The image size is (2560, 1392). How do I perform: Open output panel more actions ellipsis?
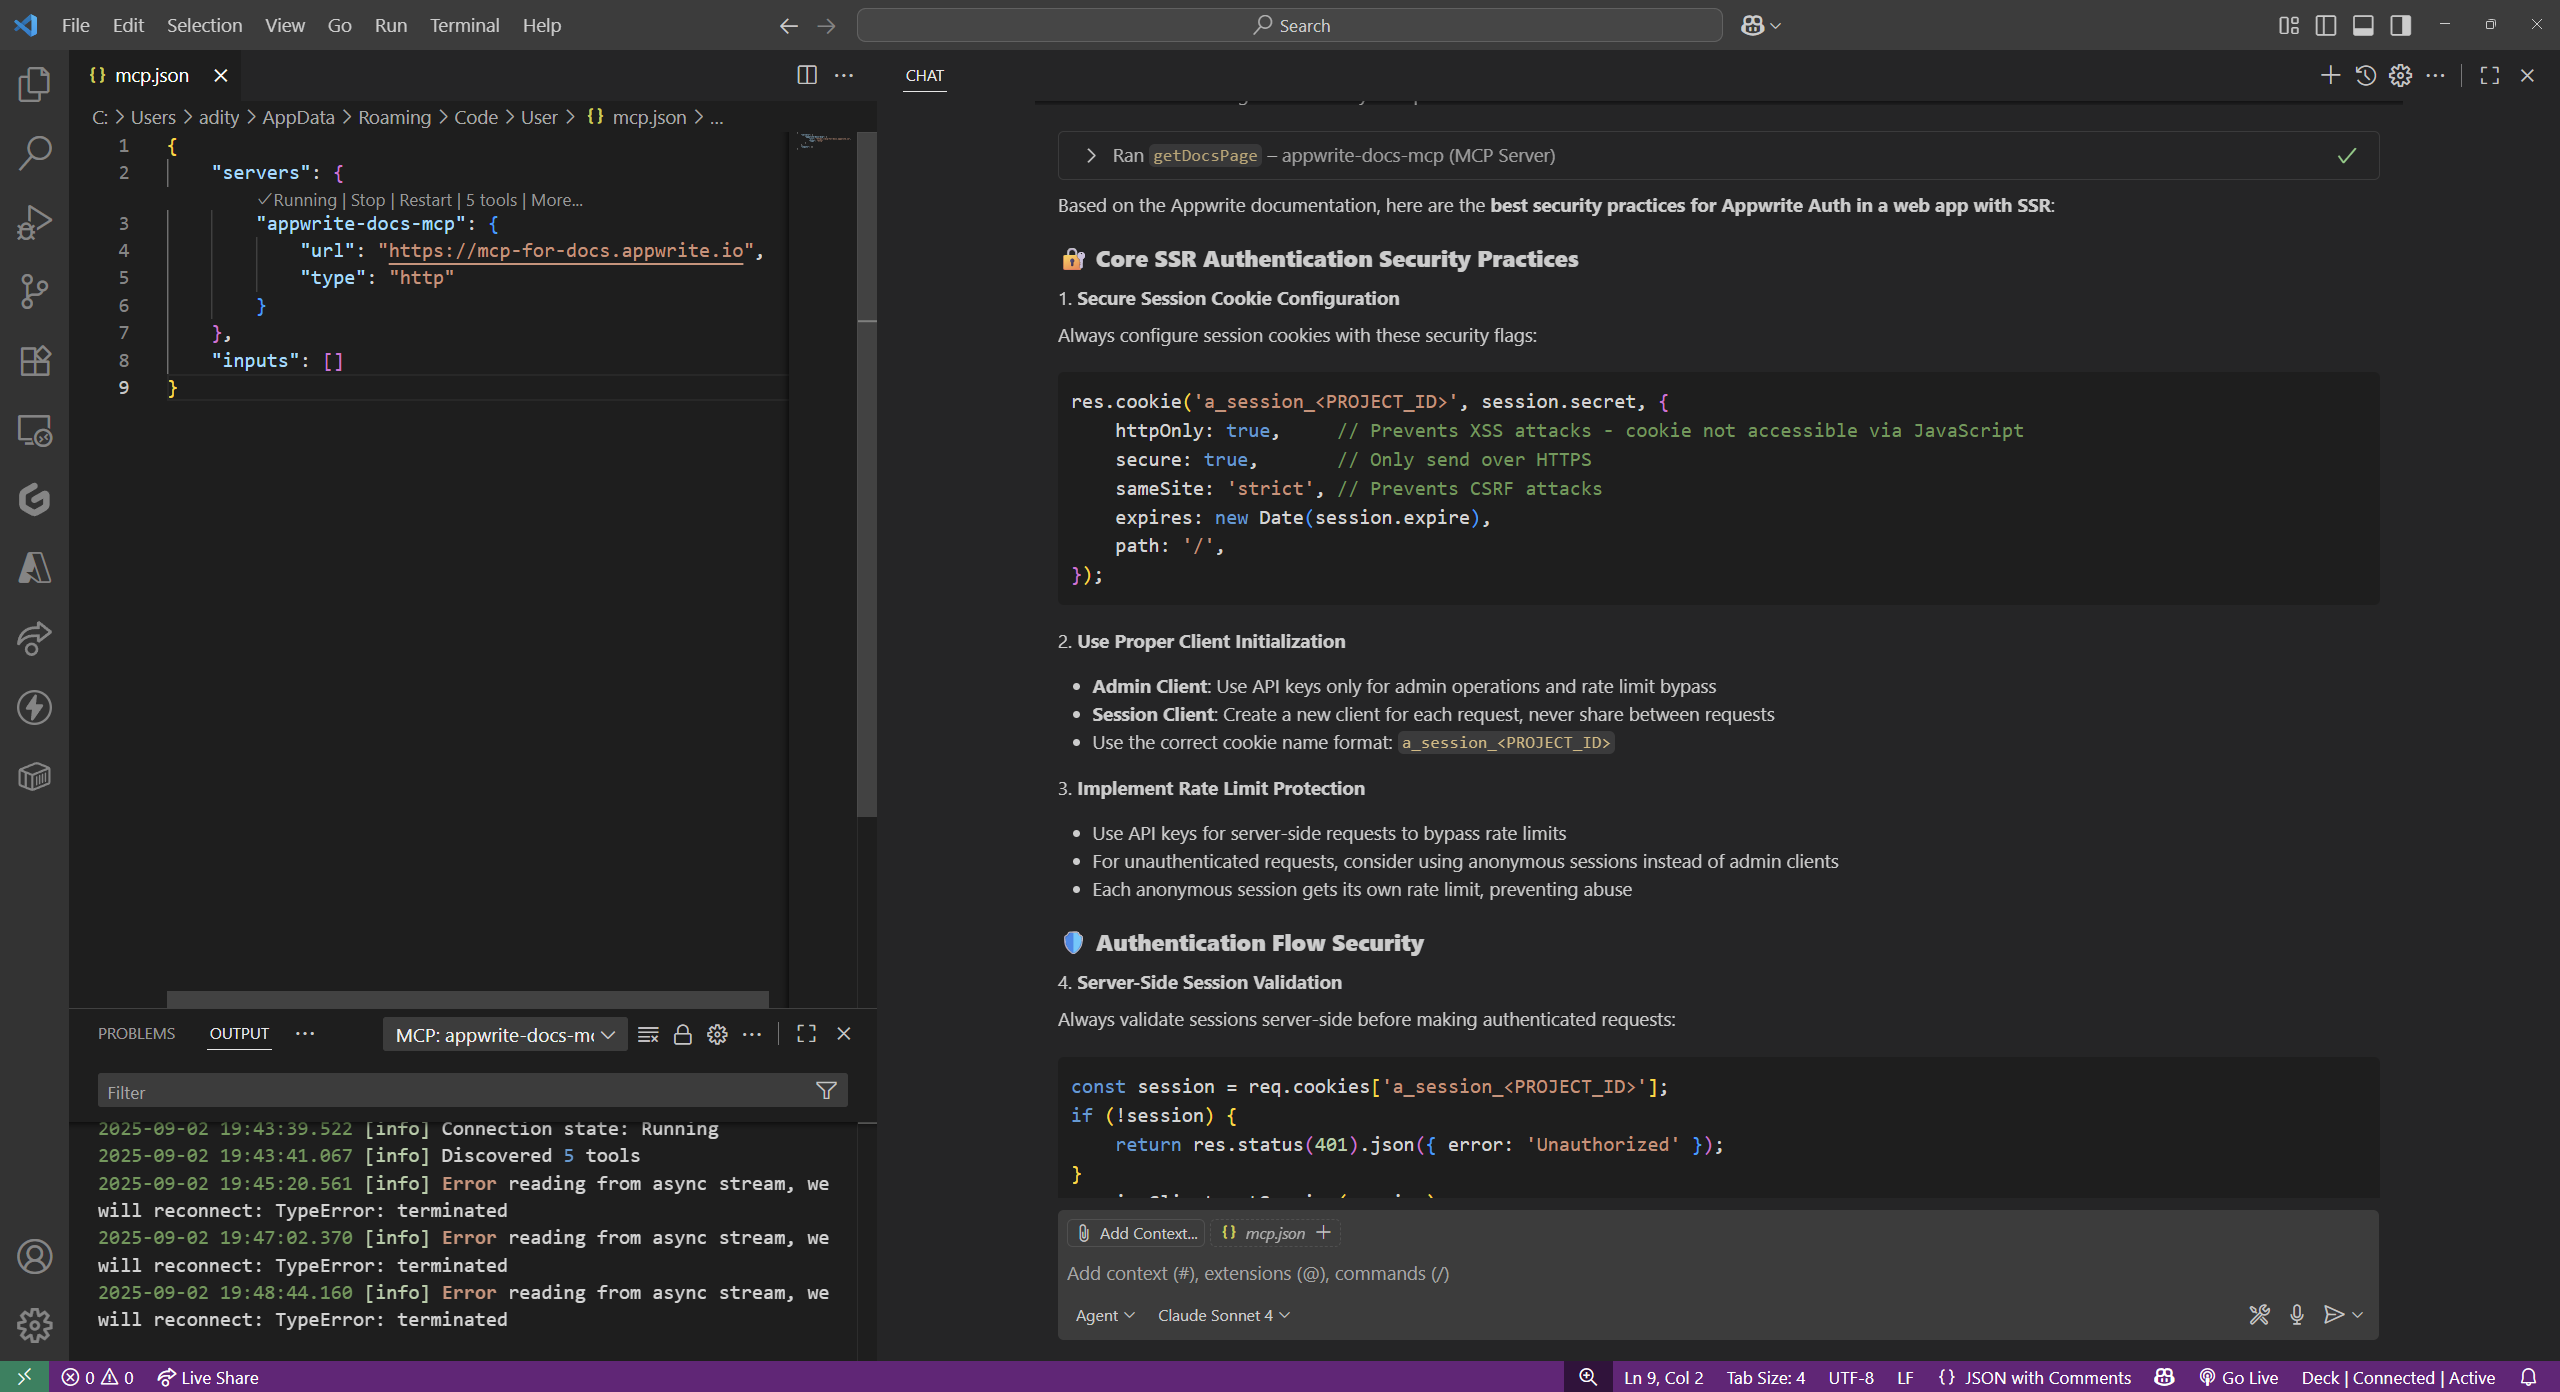752,1034
